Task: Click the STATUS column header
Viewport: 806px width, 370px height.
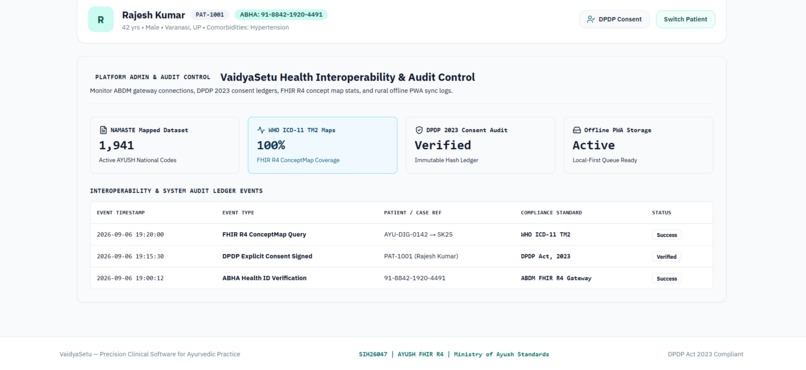Action: tap(662, 213)
